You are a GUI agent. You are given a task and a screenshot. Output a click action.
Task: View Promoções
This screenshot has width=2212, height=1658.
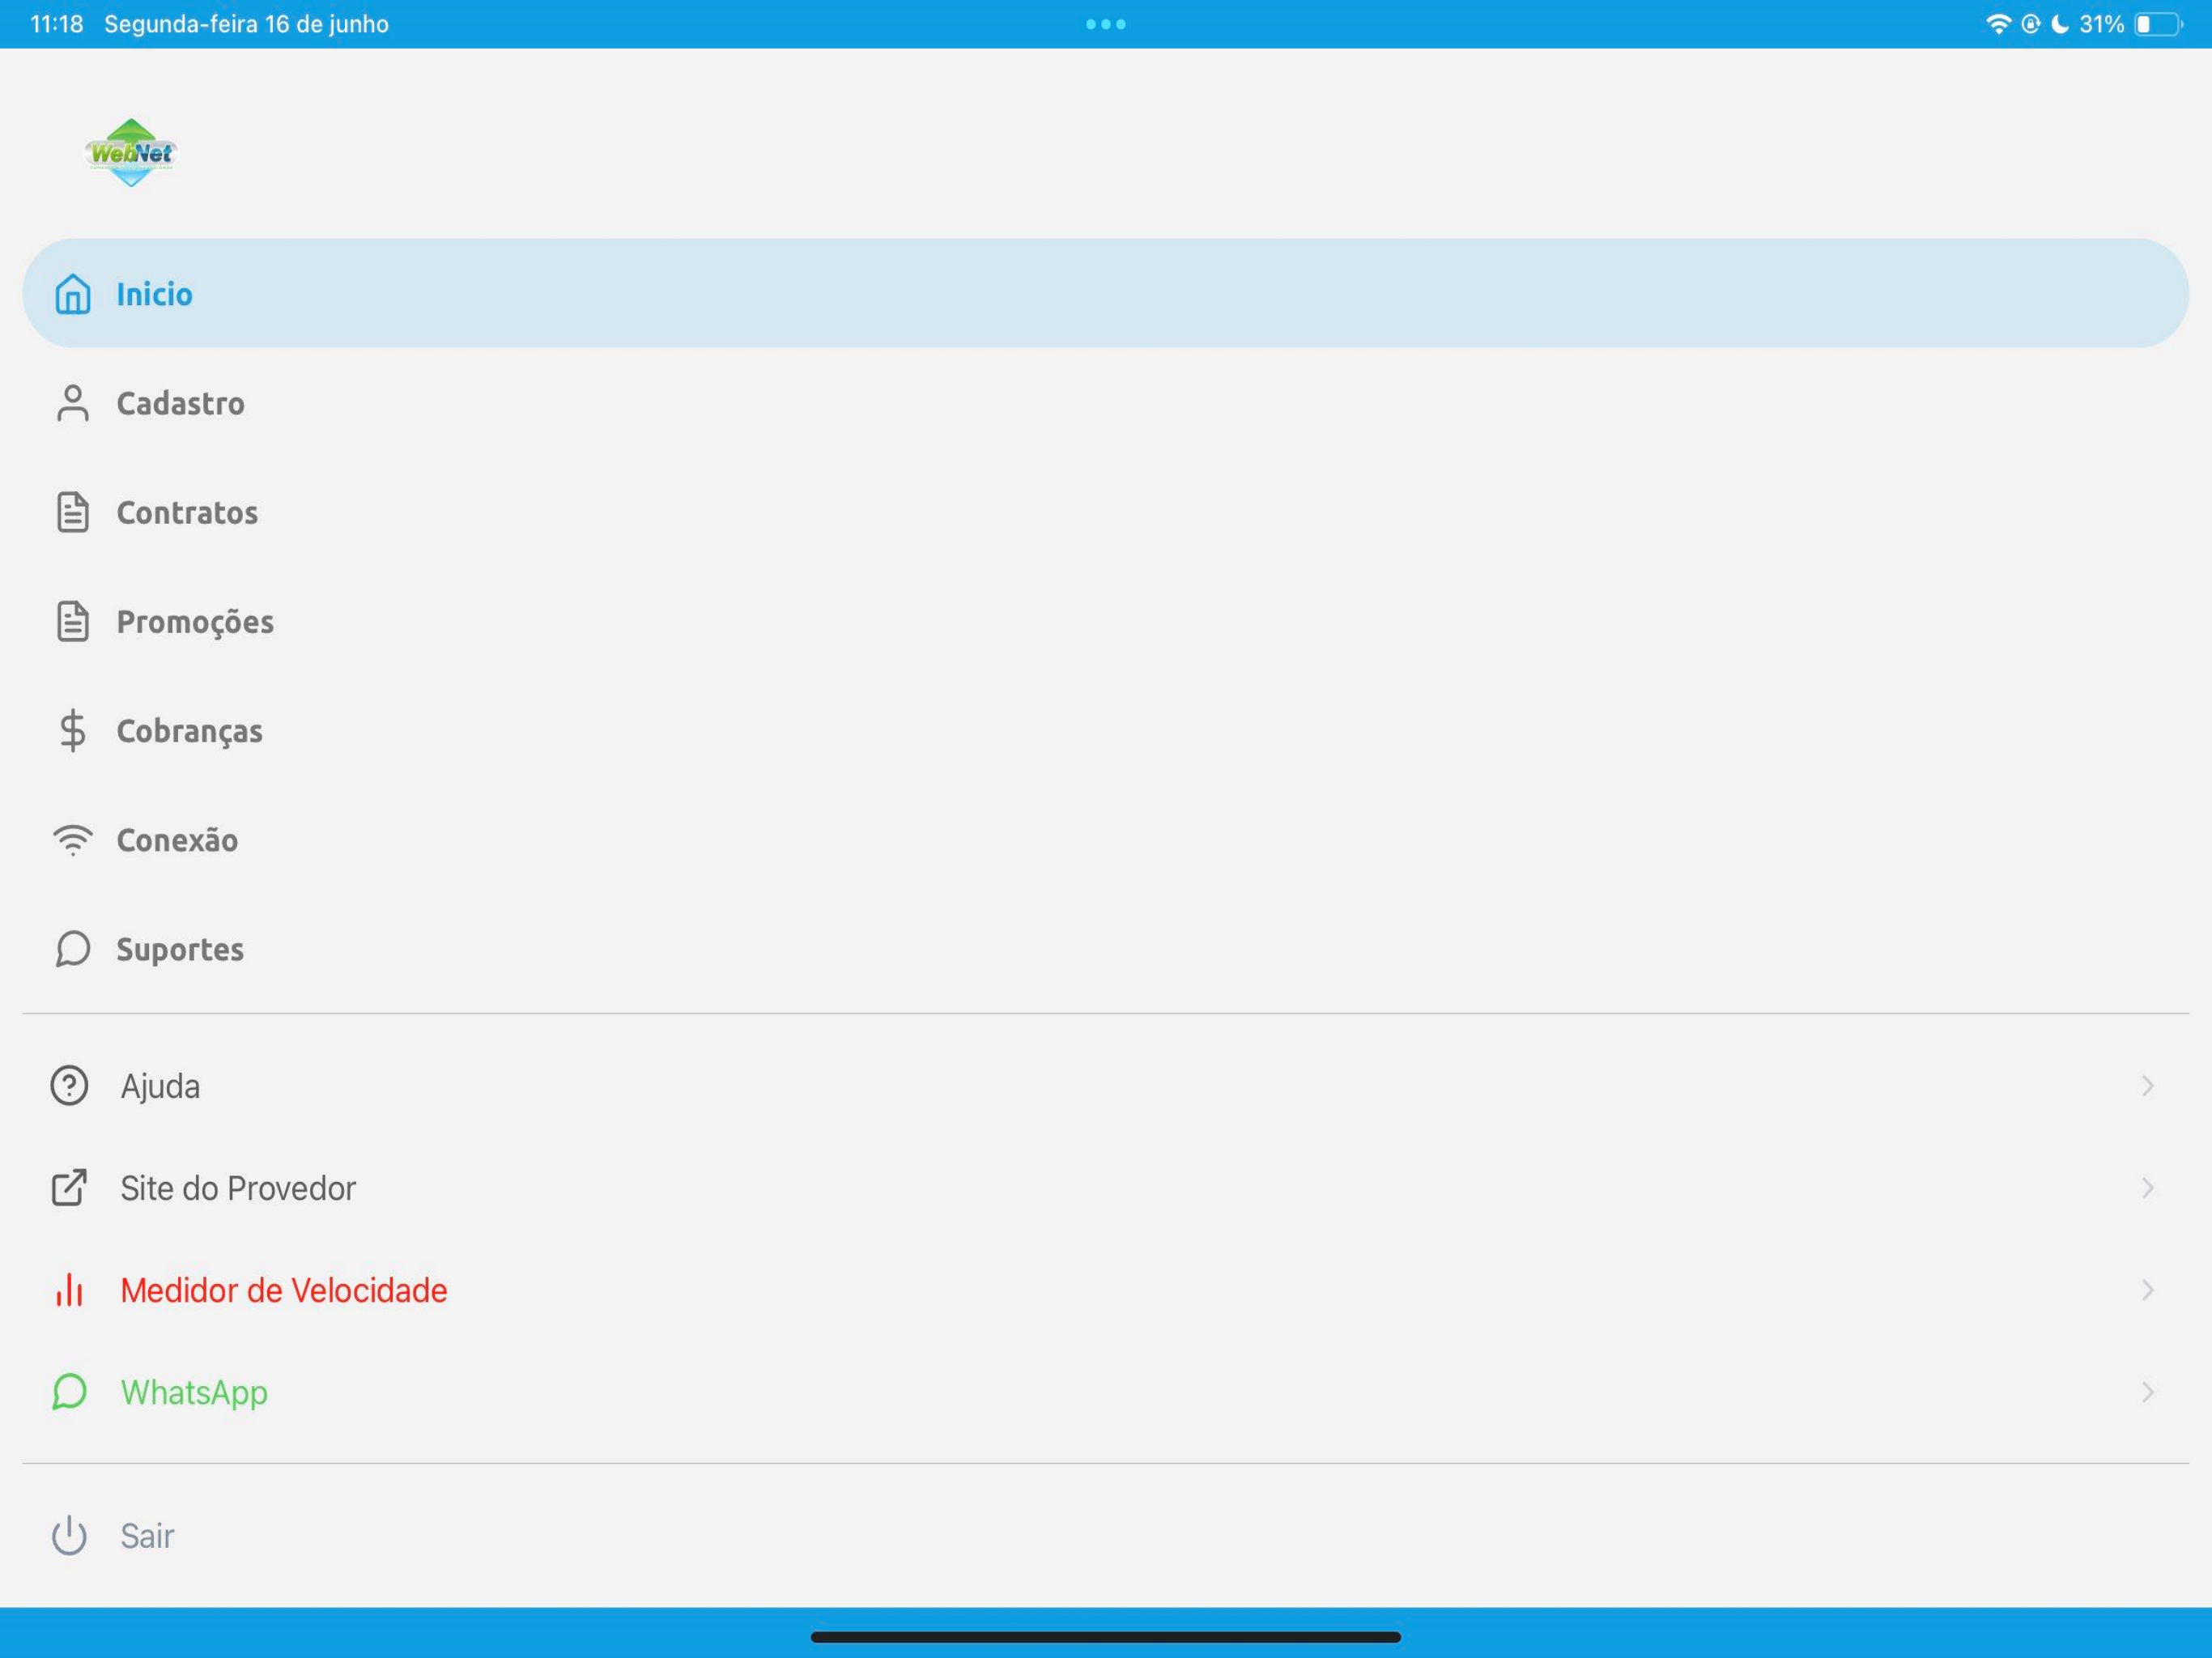pos(1105,621)
